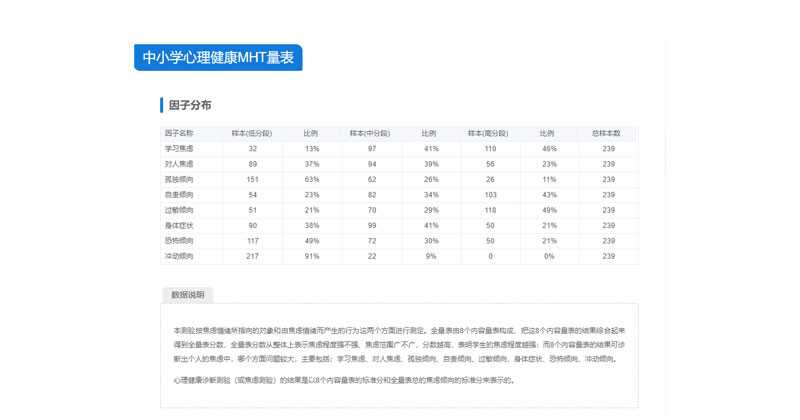
Task: Click total 239 in the 冲动倾向 row
Action: (609, 256)
